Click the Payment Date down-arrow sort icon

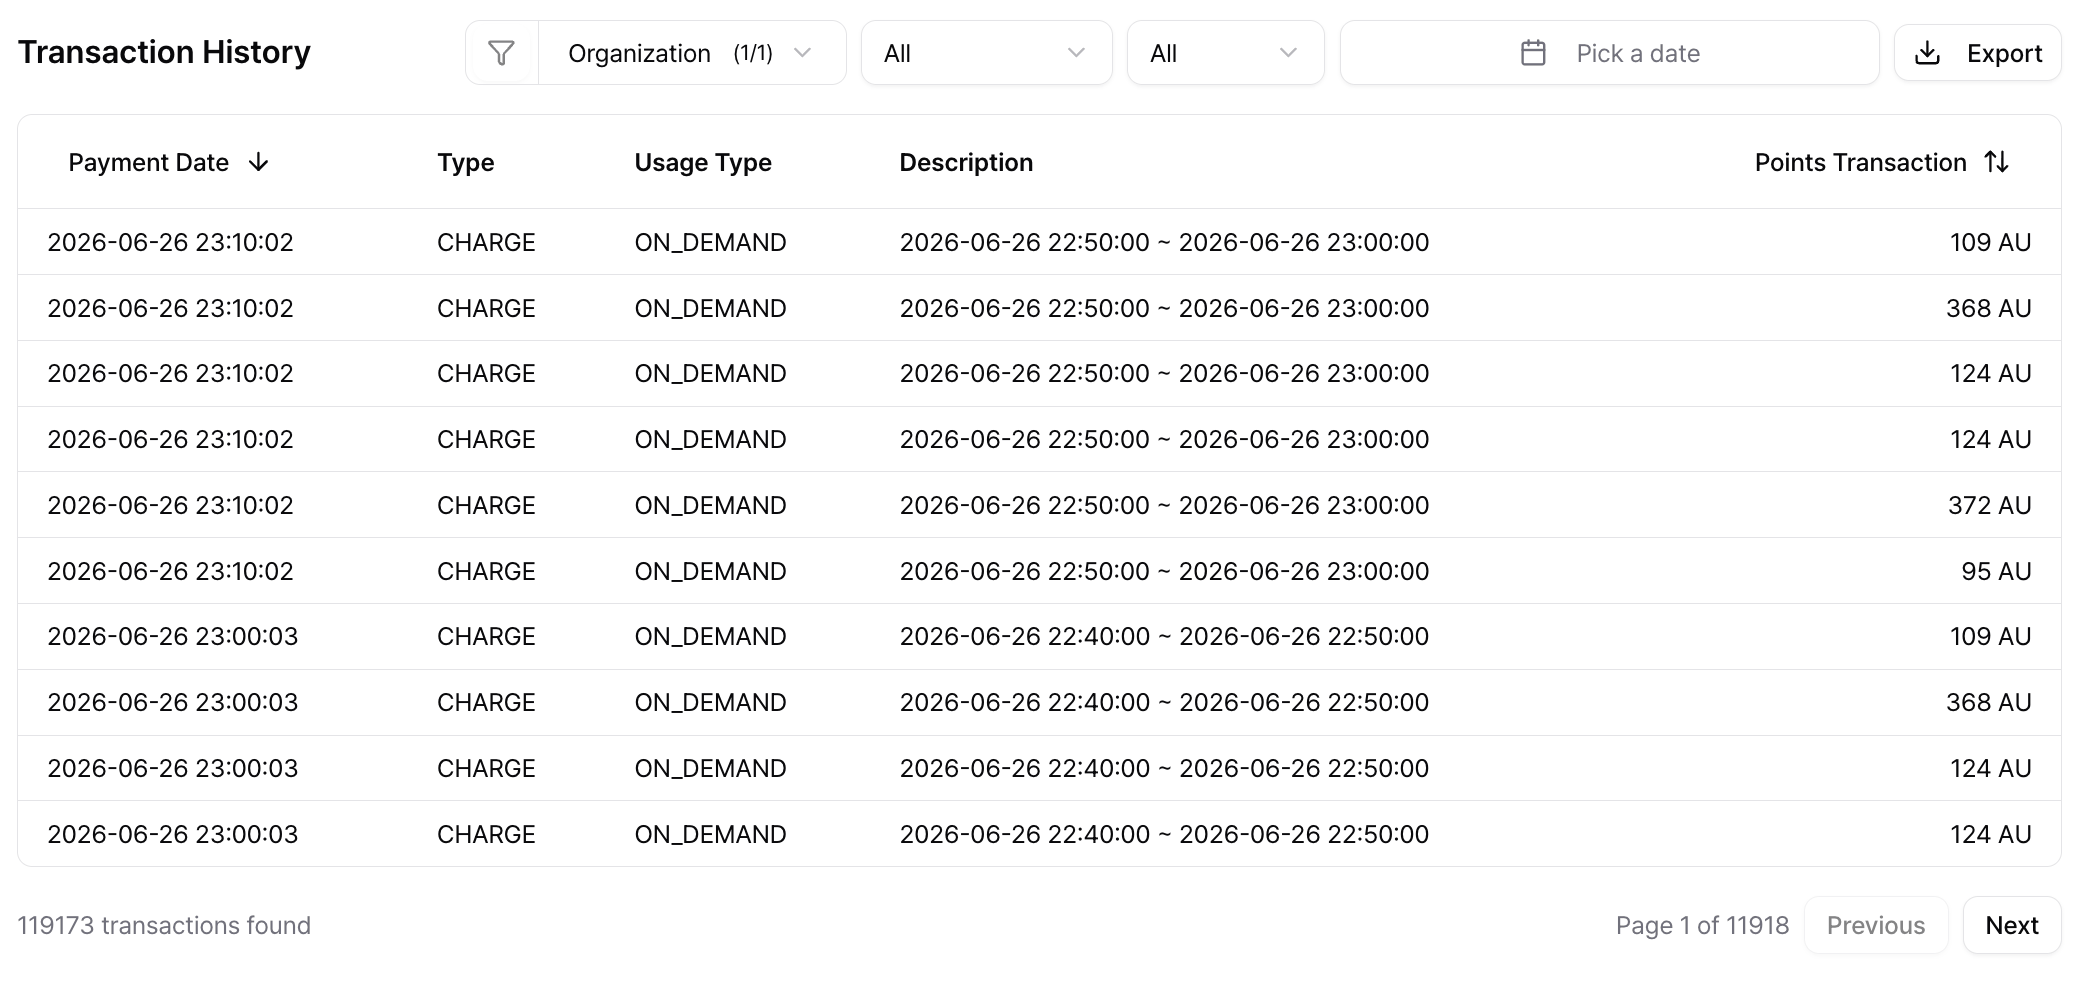(258, 162)
